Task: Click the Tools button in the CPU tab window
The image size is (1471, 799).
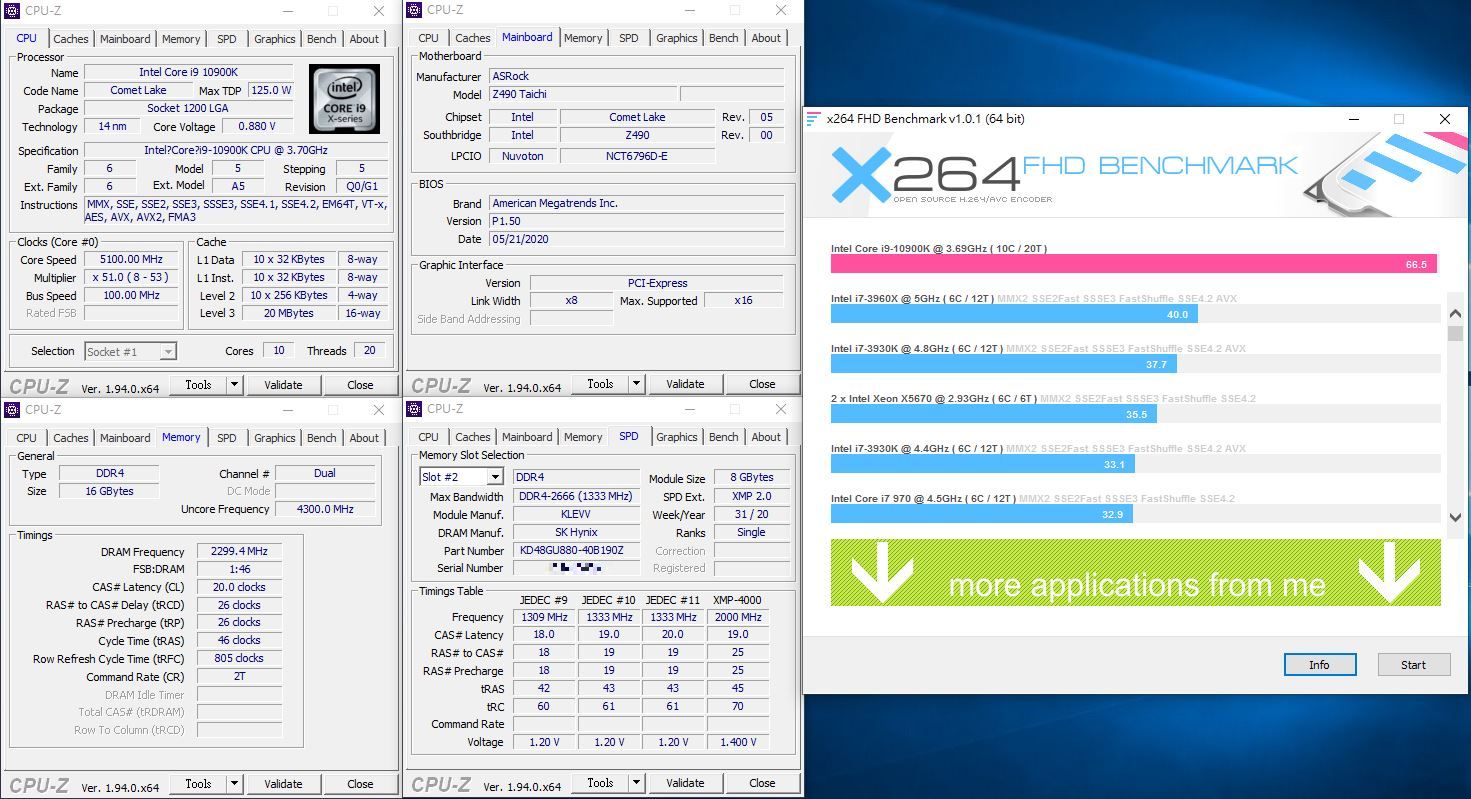Action: [198, 385]
